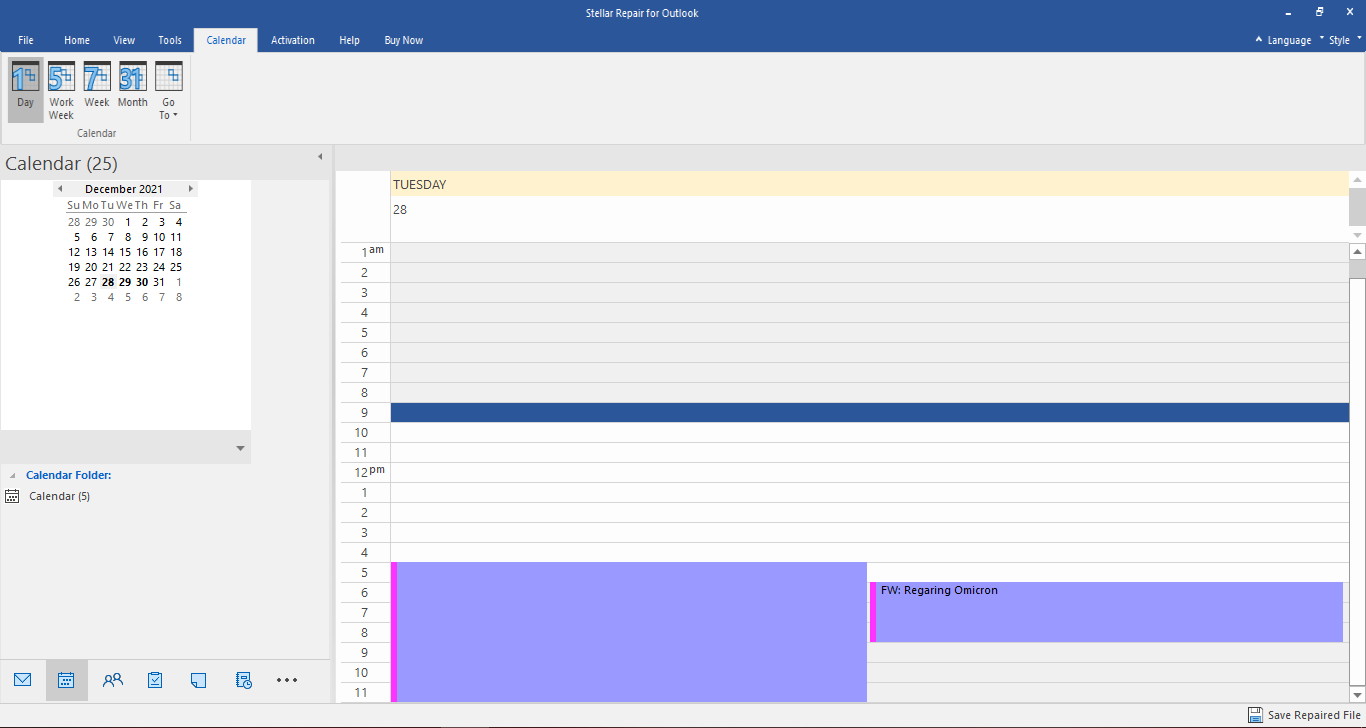The height and width of the screenshot is (728, 1366).
Task: Select the Calendar navigation icon
Action: coord(66,680)
